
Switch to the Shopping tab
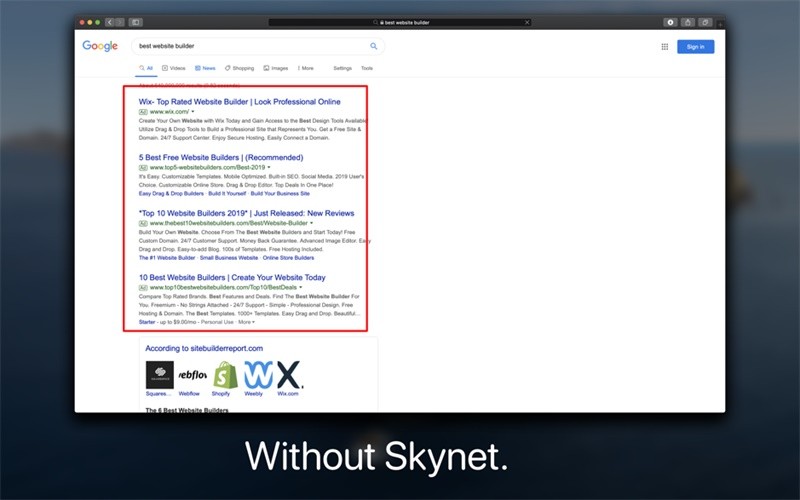239,68
